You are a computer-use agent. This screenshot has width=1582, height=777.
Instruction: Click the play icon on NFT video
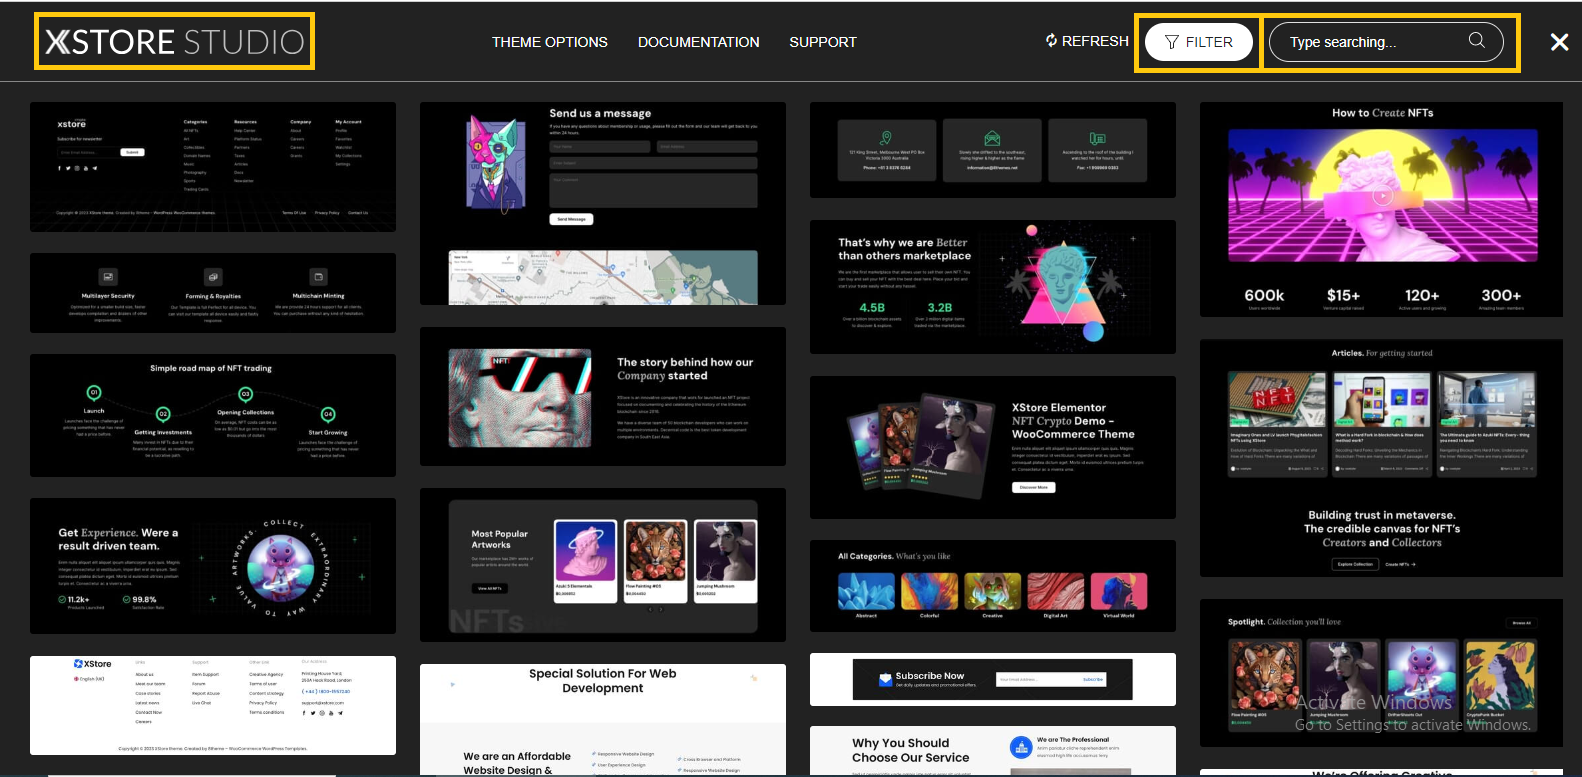pyautogui.click(x=1382, y=196)
